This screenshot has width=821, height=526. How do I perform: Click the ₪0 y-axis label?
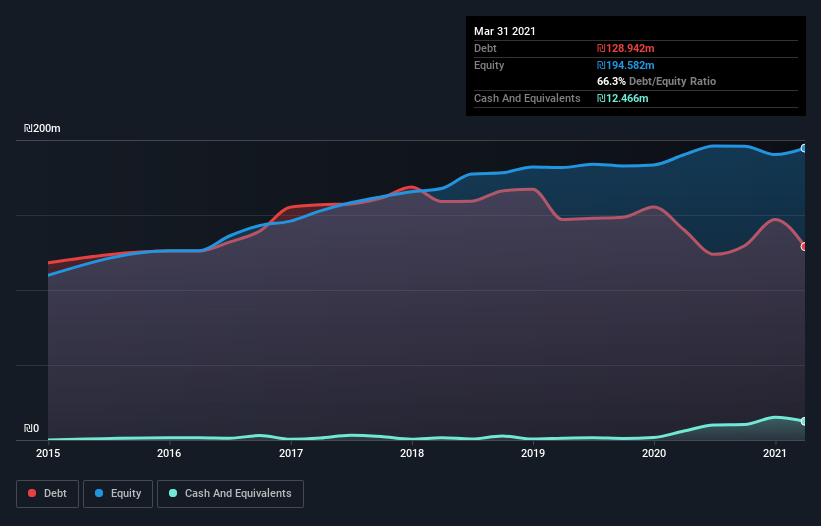[x=31, y=428]
